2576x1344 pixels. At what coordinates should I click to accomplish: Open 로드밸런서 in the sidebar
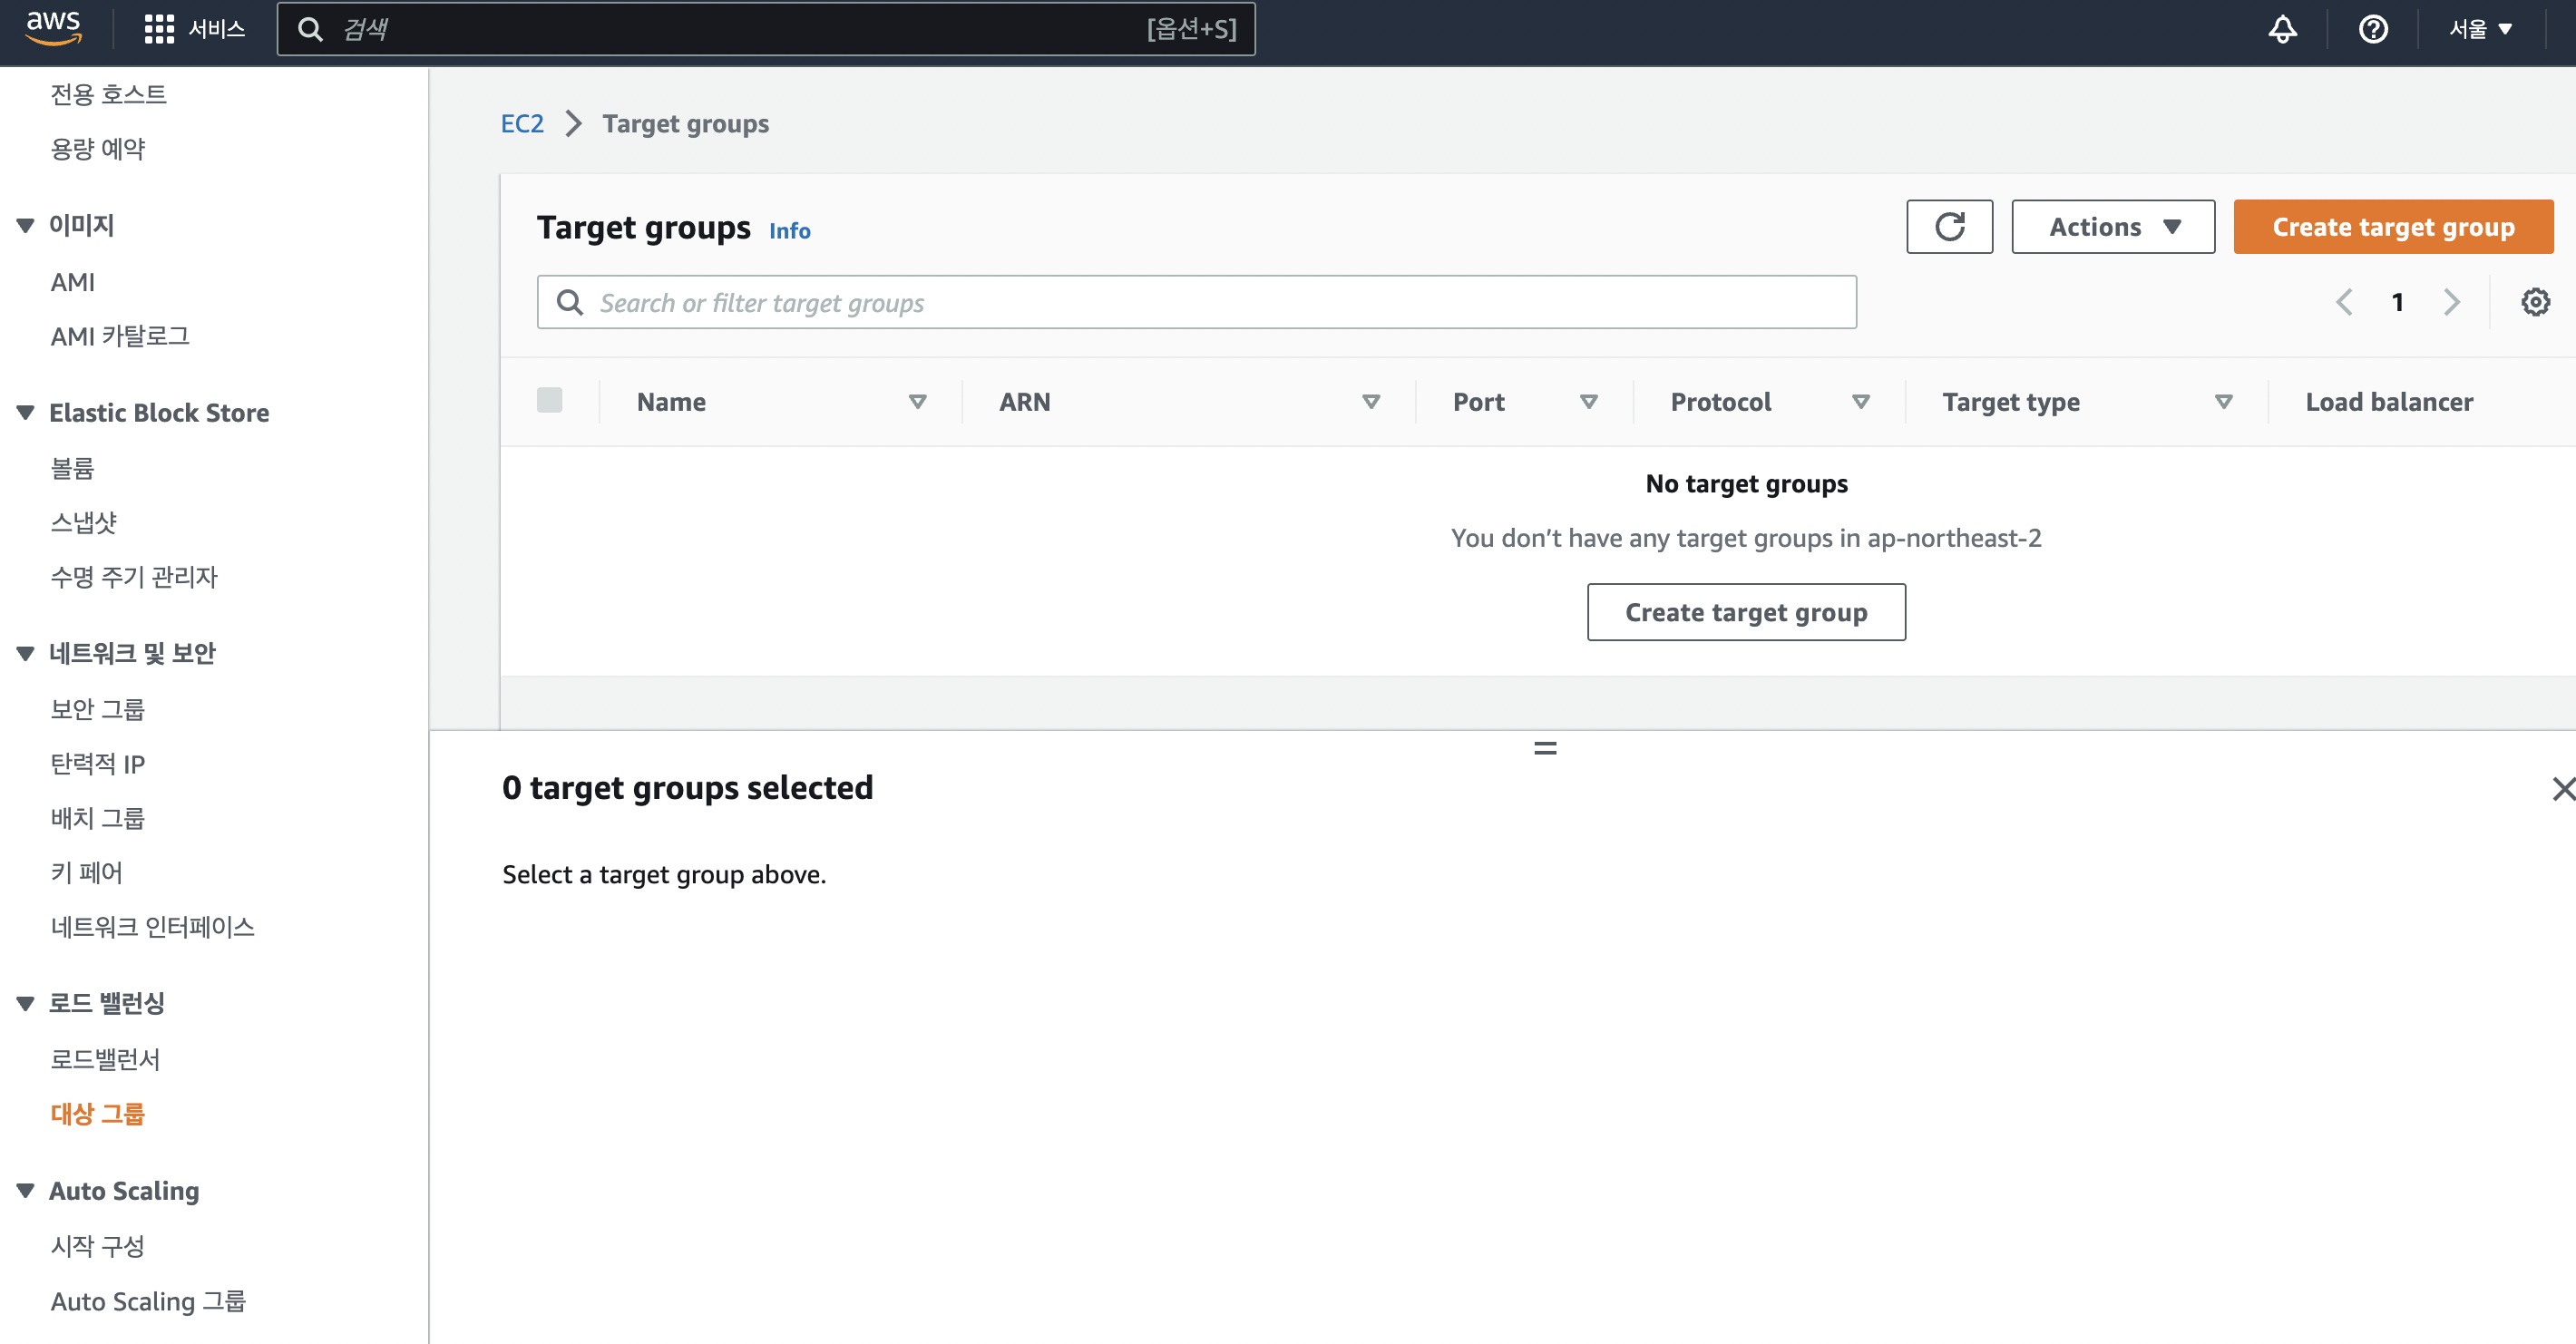point(105,1059)
